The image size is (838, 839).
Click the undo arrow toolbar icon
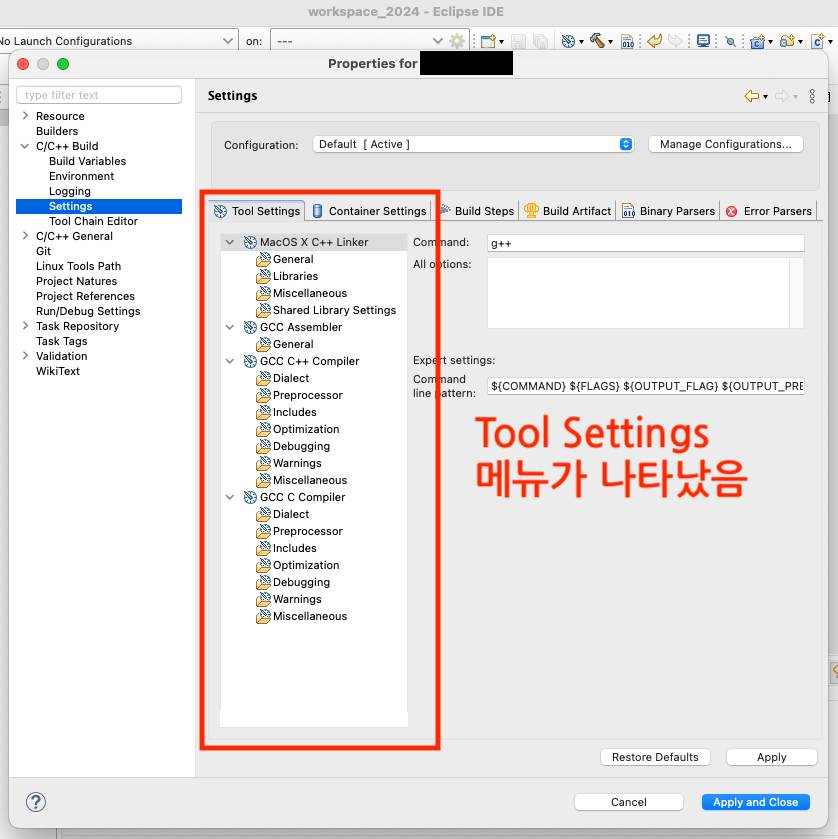(654, 41)
